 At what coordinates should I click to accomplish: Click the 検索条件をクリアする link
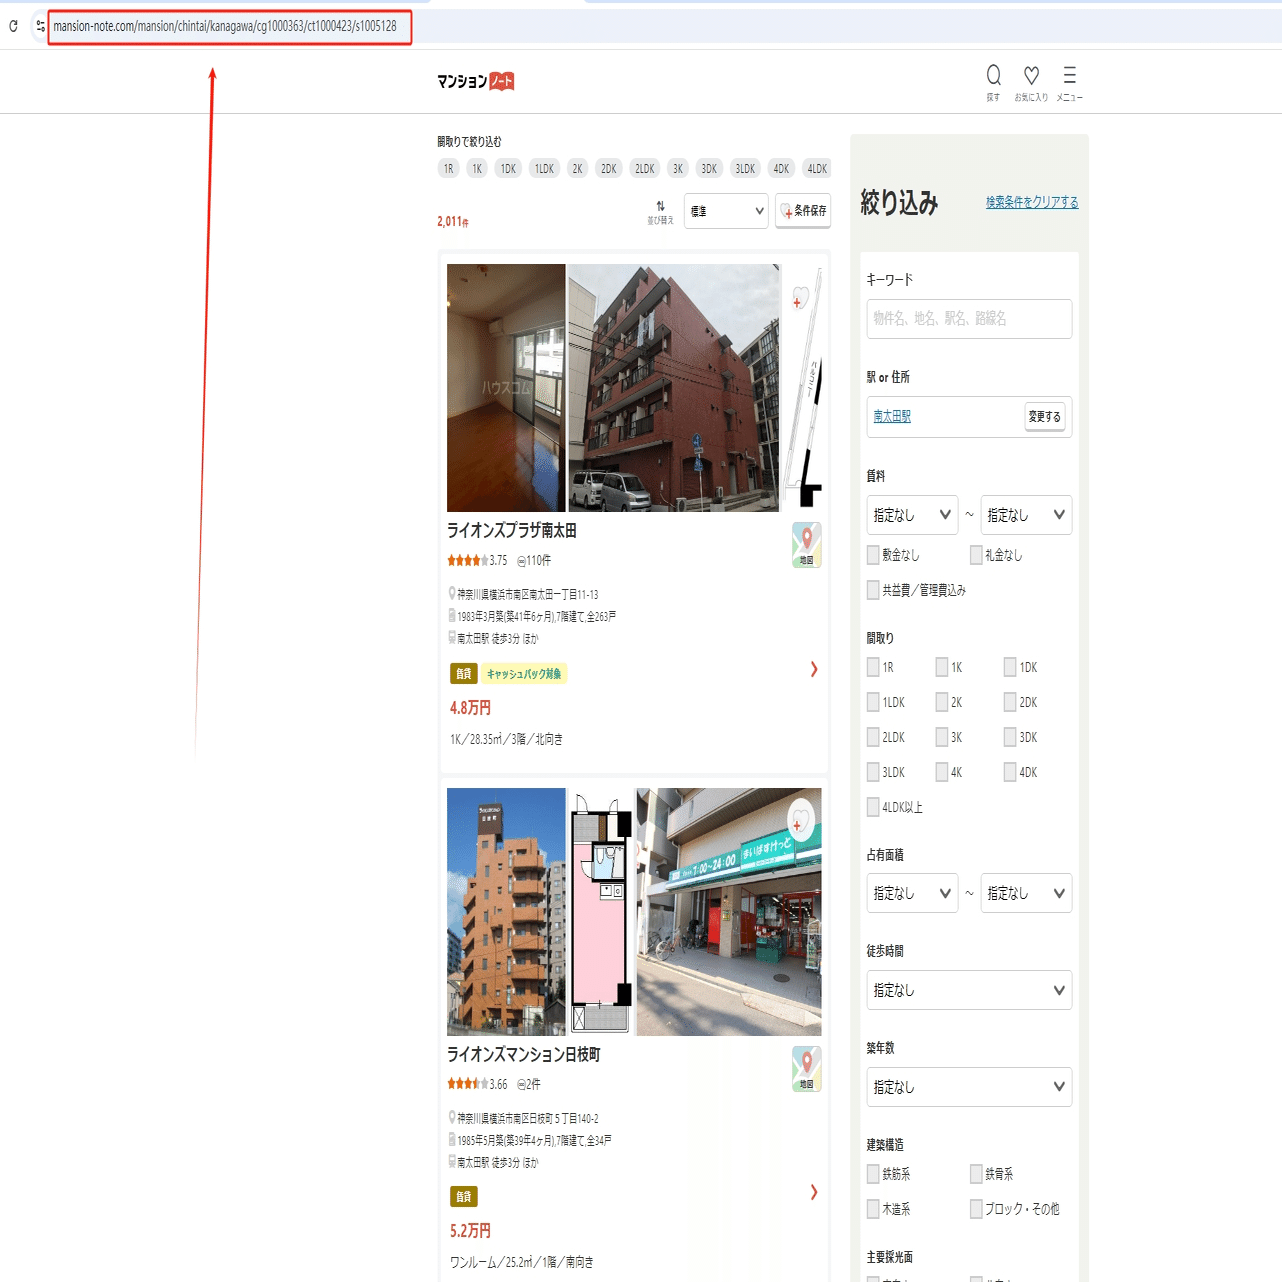[1032, 202]
